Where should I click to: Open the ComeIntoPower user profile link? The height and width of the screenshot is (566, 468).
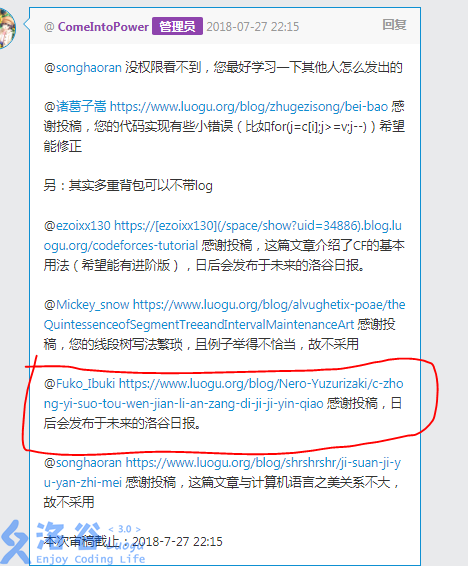103,27
